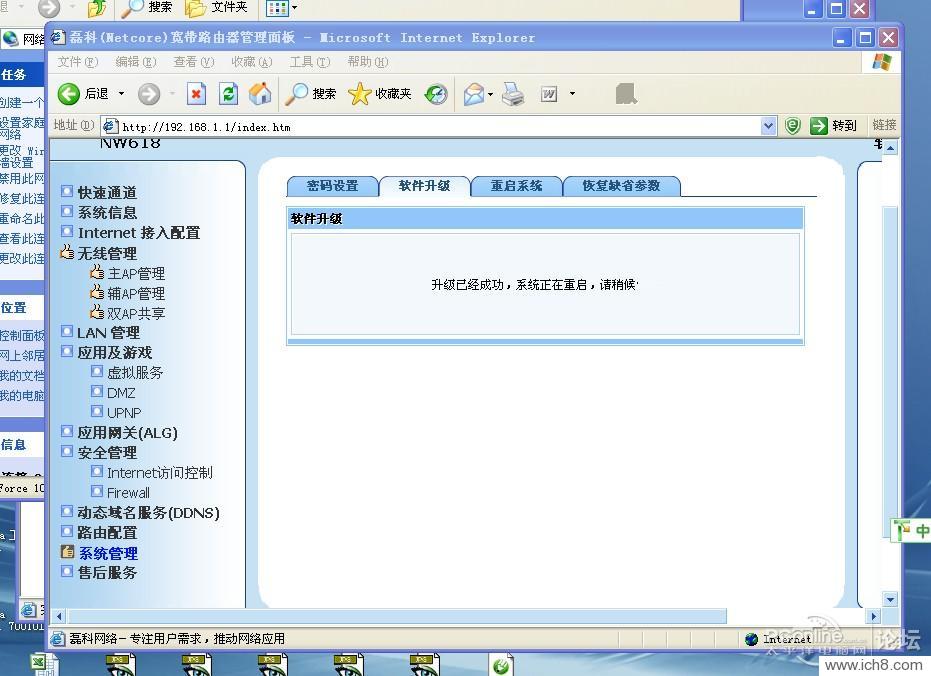Screen dimensions: 931x676
Task: Click the Stop loading icon
Action: (x=196, y=94)
